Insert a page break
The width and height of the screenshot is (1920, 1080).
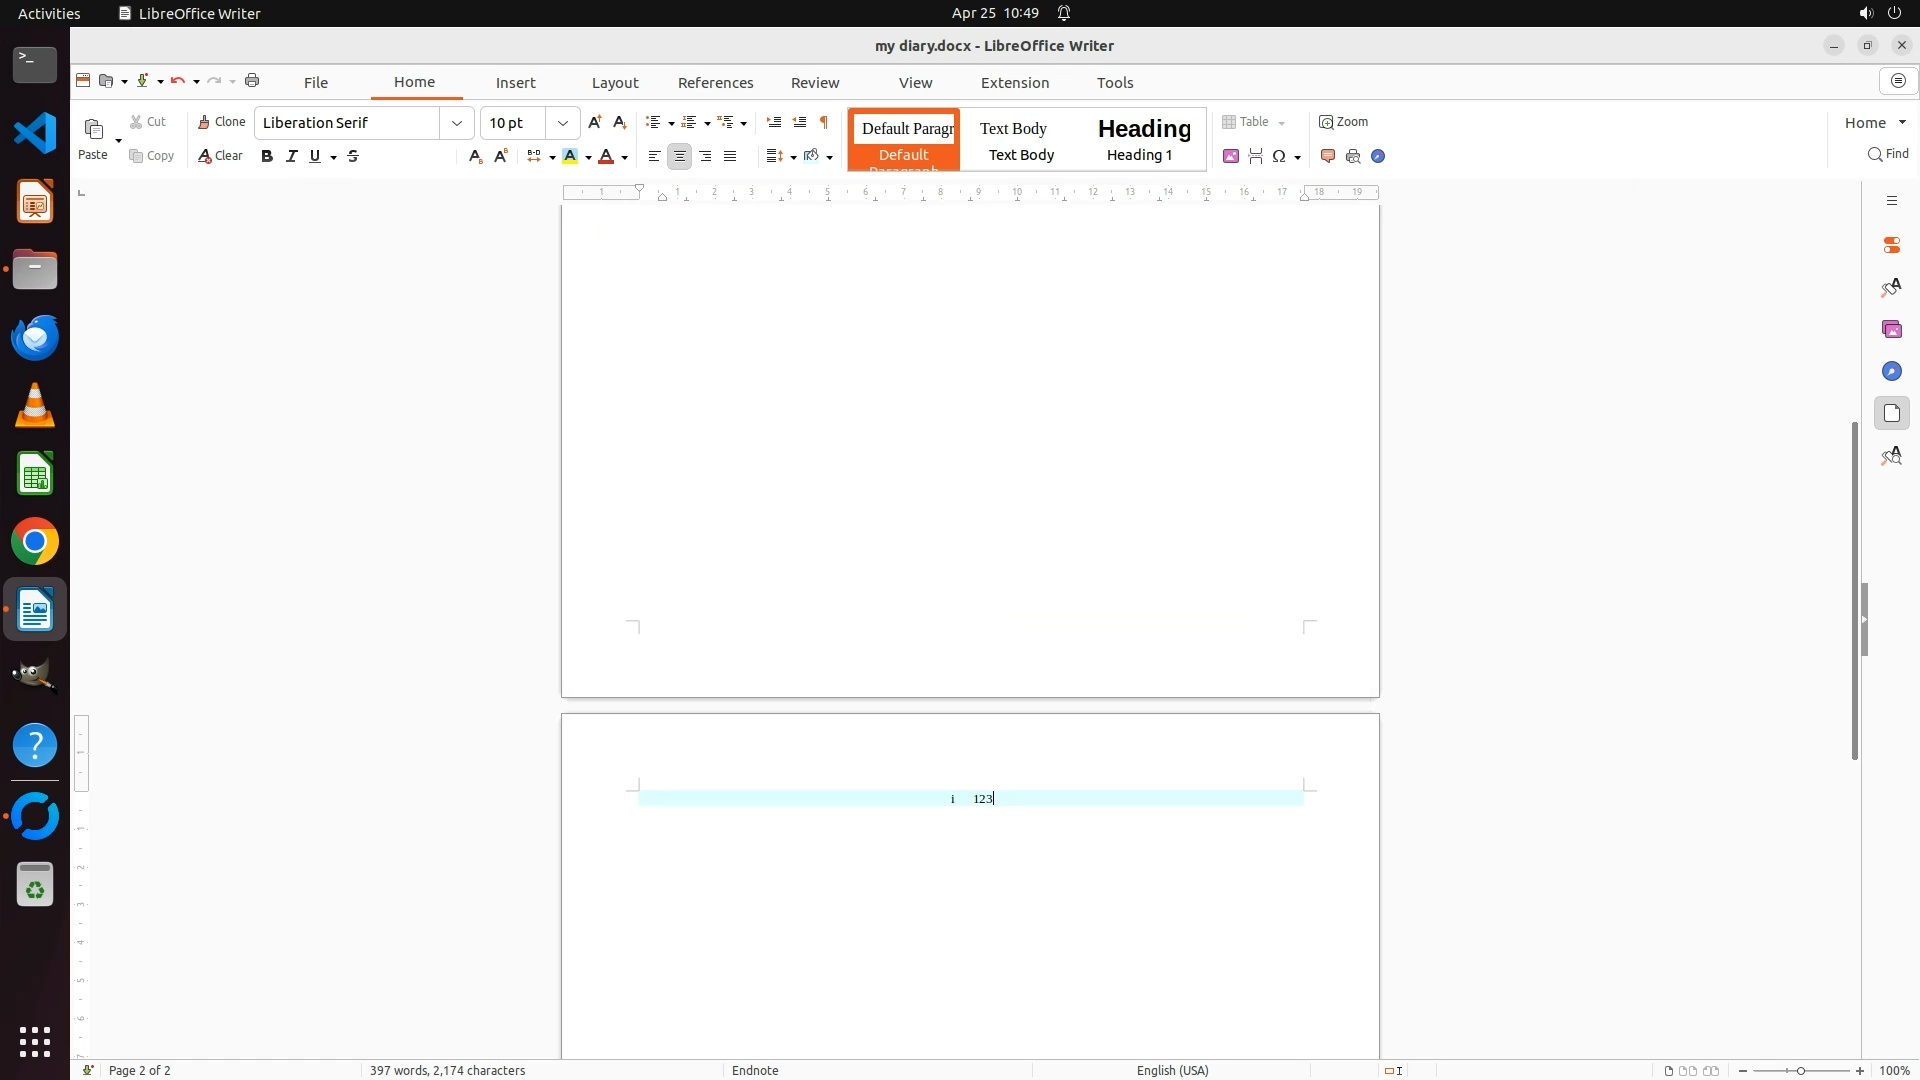click(1256, 156)
